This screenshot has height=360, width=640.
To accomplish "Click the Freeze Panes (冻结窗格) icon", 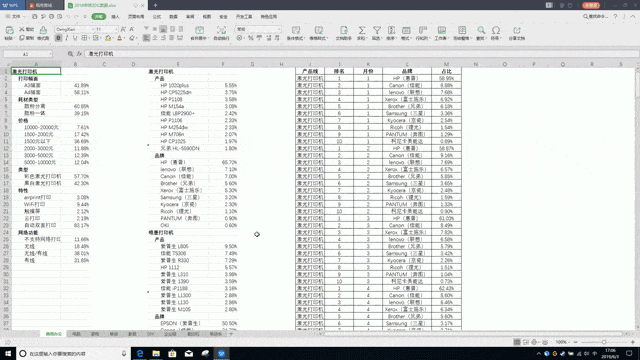I will (x=462, y=30).
